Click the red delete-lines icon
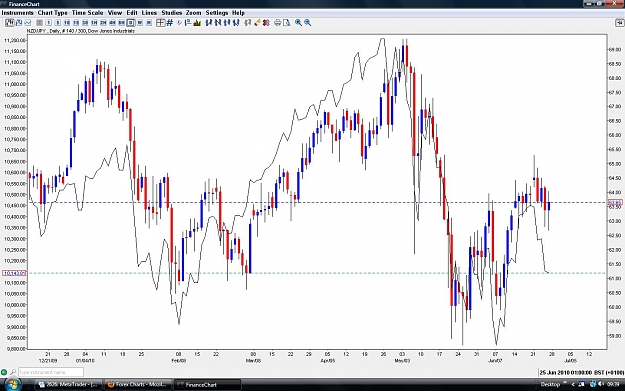The width and height of the screenshot is (625, 391). [266, 23]
